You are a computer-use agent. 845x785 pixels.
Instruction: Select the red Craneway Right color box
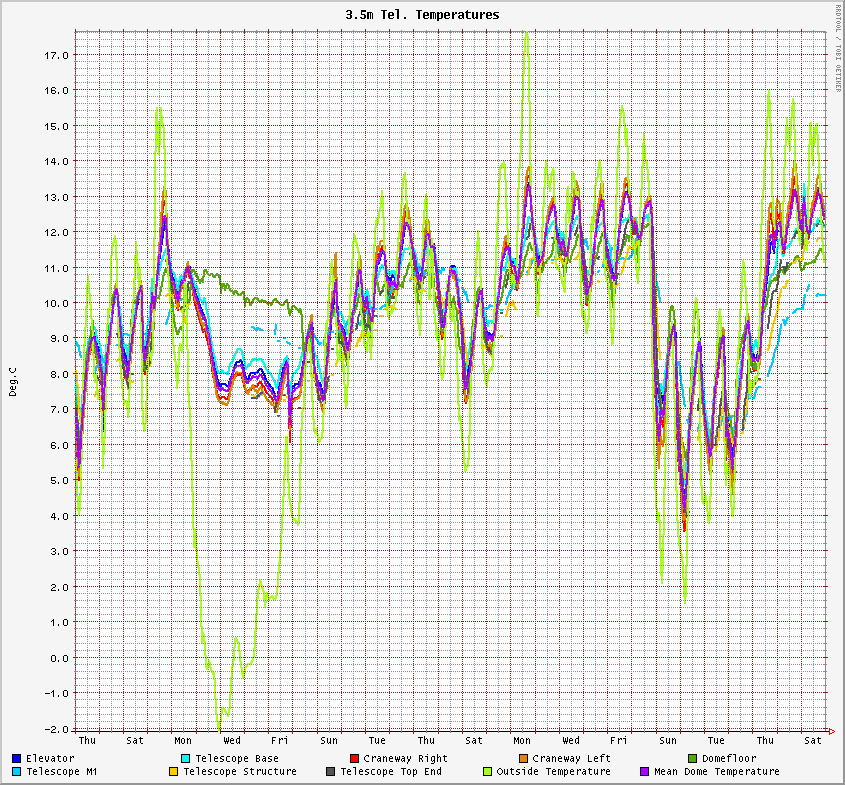point(354,759)
